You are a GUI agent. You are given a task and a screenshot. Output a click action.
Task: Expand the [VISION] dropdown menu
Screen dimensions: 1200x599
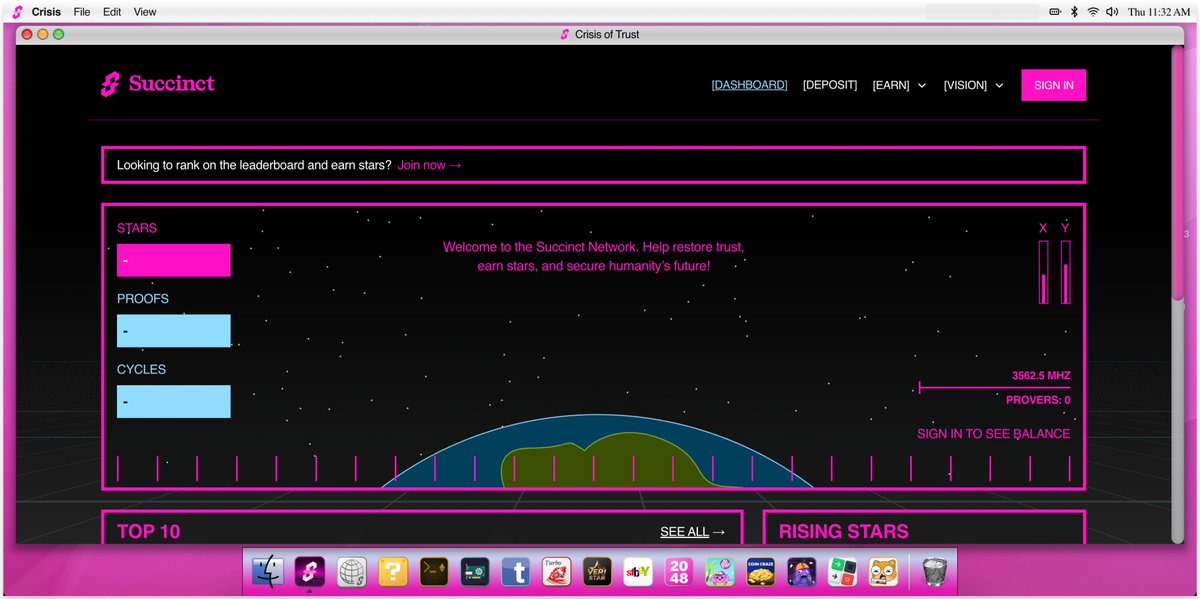pyautogui.click(x=973, y=85)
